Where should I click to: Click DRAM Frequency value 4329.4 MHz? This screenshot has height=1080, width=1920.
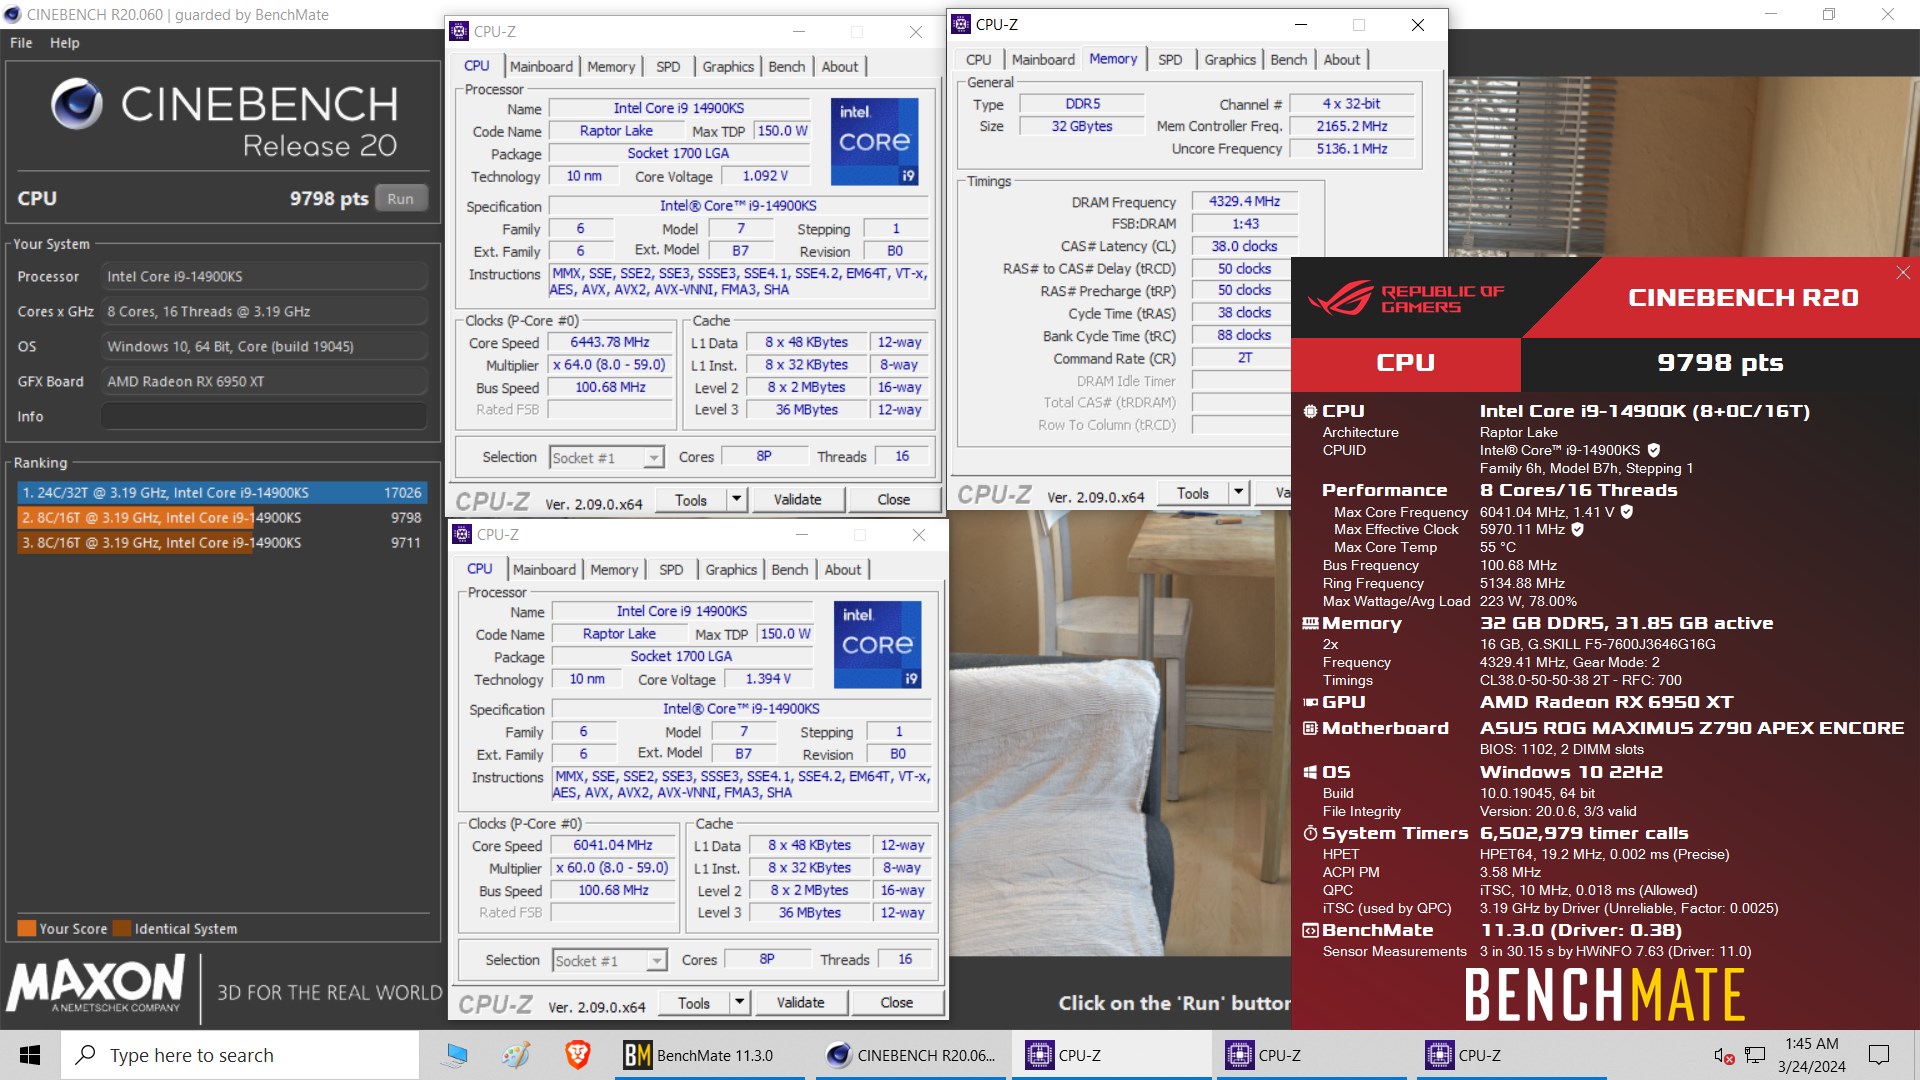[1244, 201]
